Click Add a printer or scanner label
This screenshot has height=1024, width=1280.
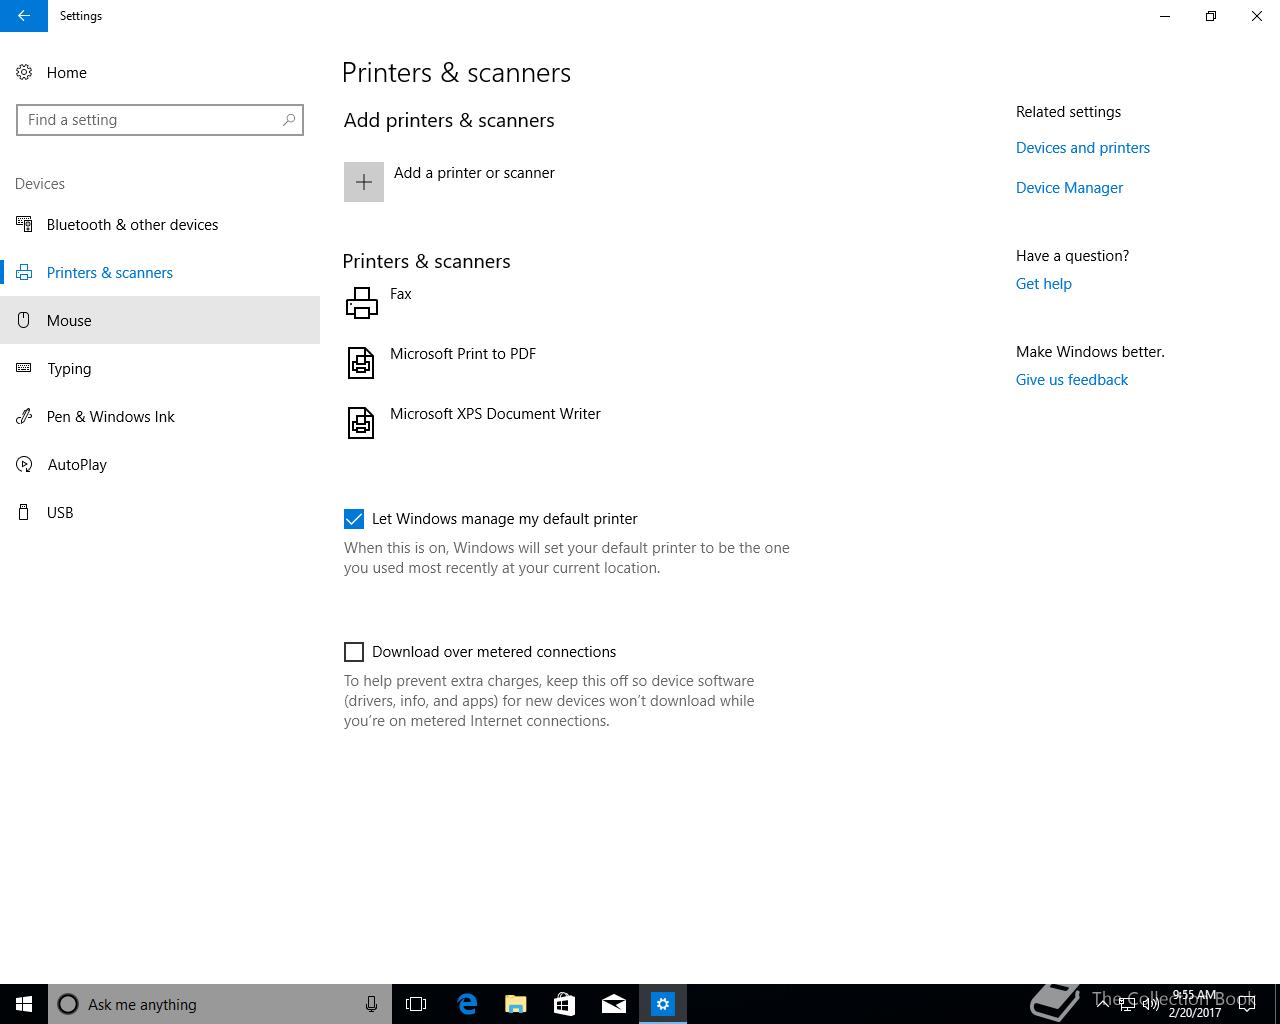474,173
